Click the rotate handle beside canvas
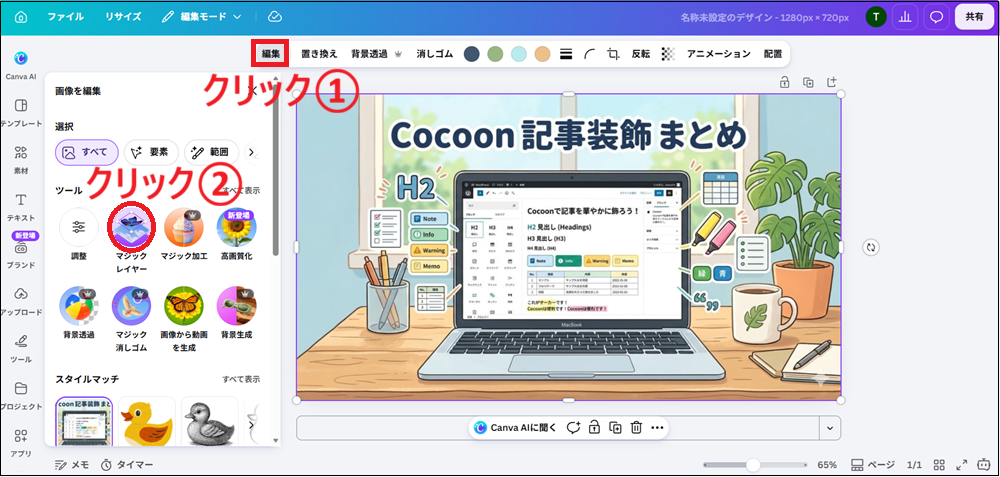 [872, 247]
